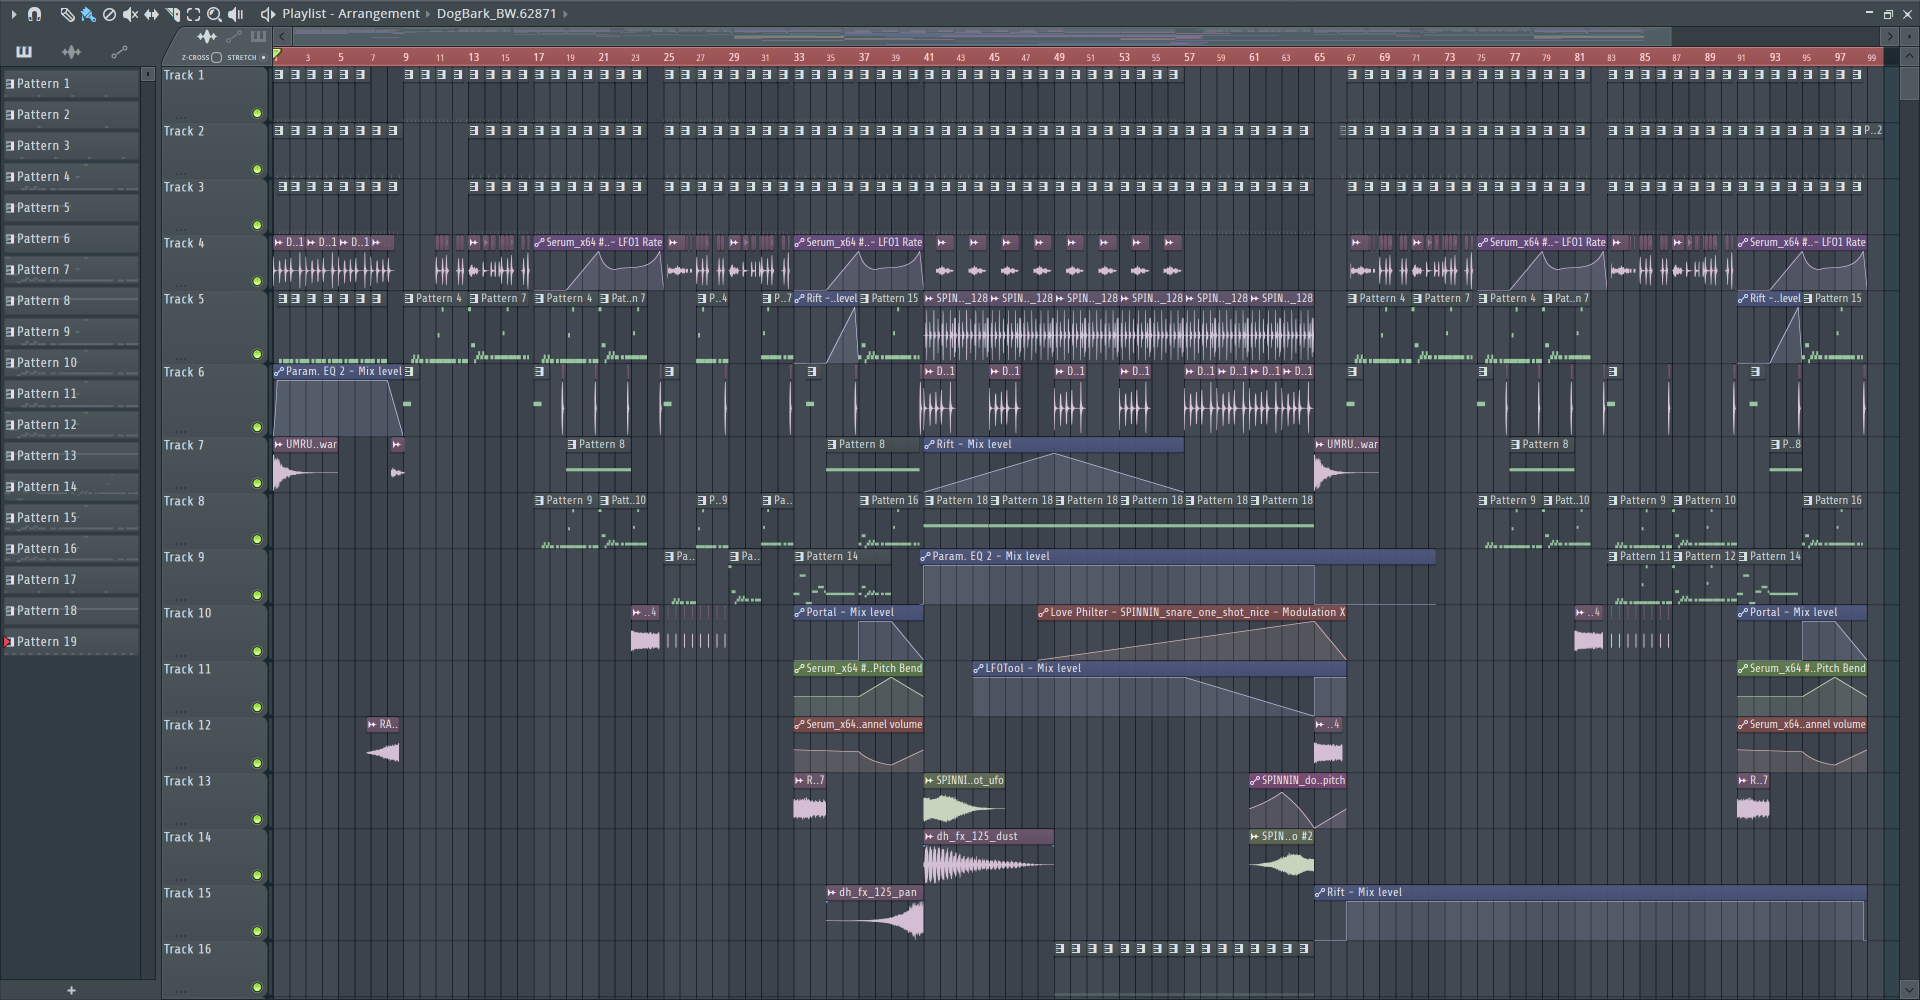Open the DogBark_BW.62871 breadcrumb menu

(x=496, y=14)
